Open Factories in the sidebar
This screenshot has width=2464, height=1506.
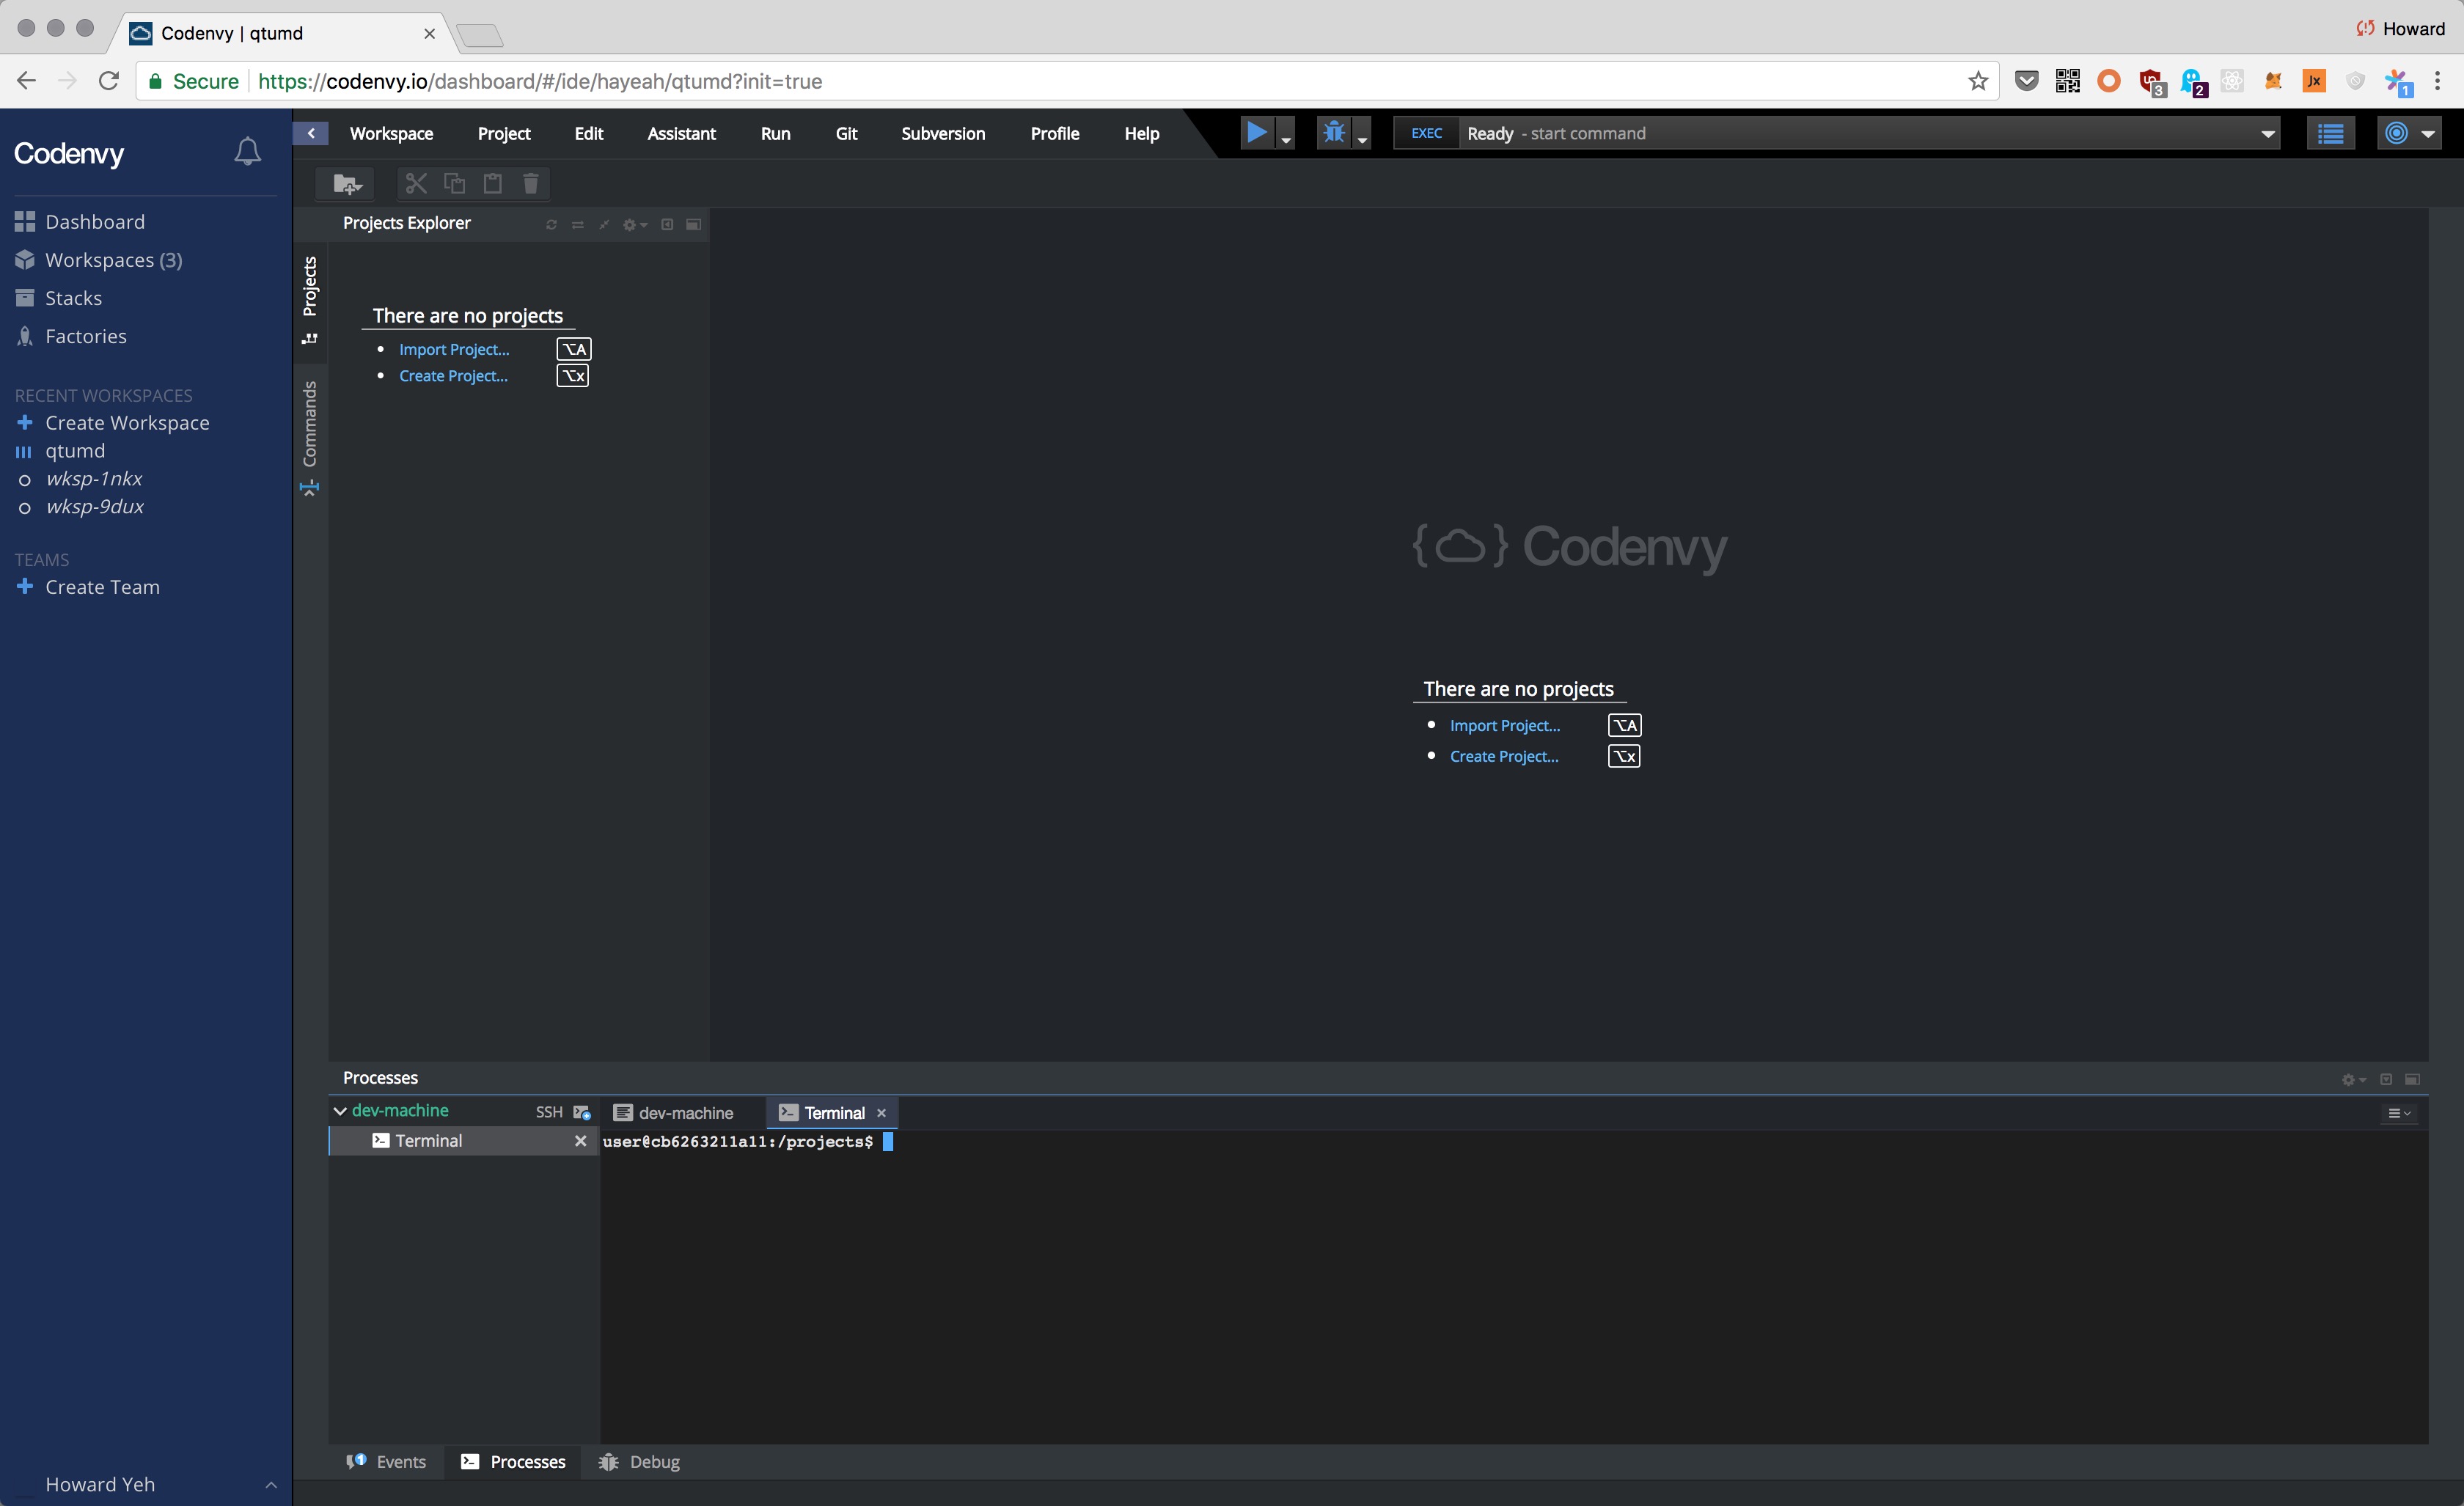point(70,336)
